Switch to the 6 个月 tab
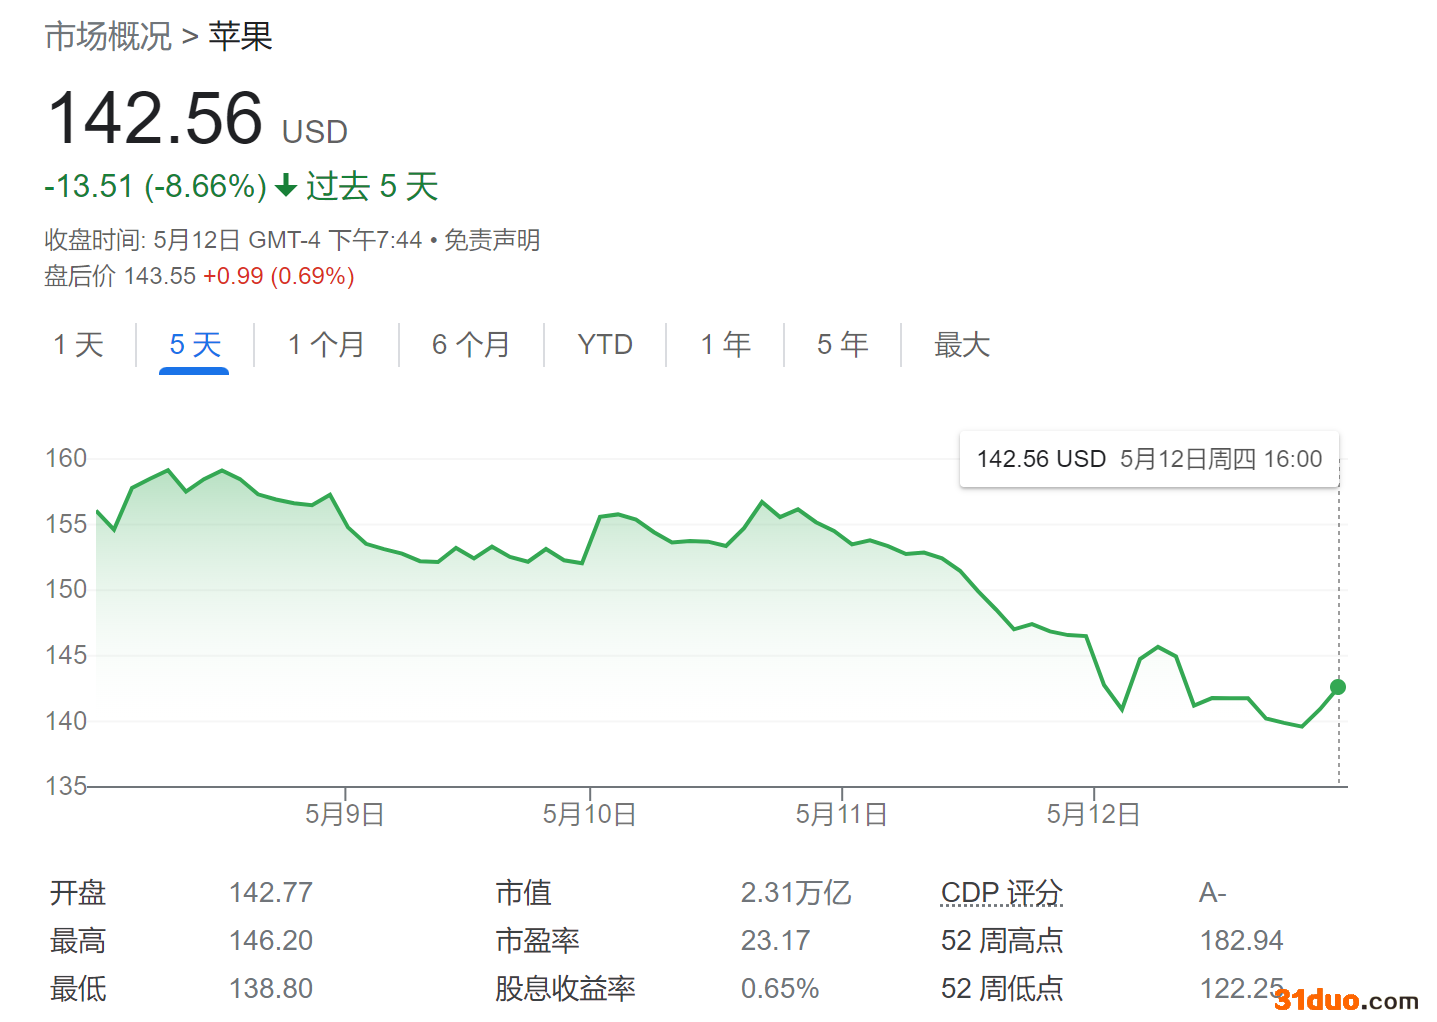This screenshot has width=1437, height=1022. [471, 345]
